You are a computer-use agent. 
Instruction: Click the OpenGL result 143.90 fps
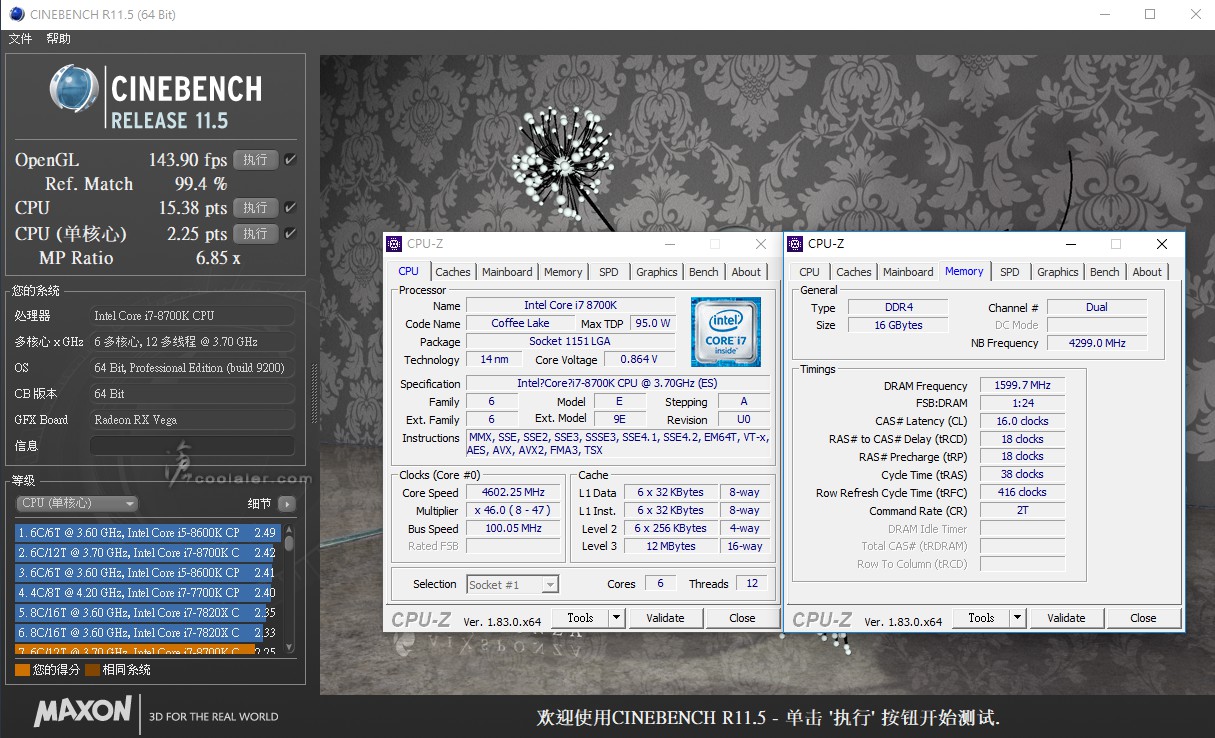[x=188, y=160]
